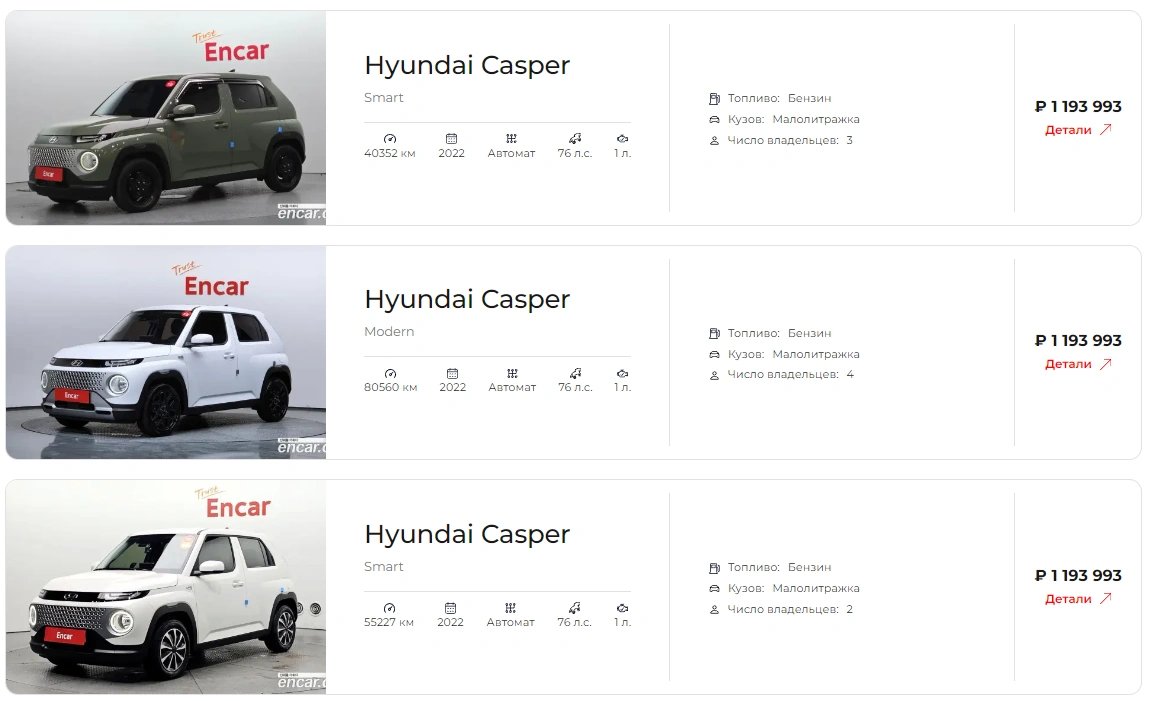Click the odometer icon above 80560 км
Screen dimensions: 1151x701
pos(391,373)
